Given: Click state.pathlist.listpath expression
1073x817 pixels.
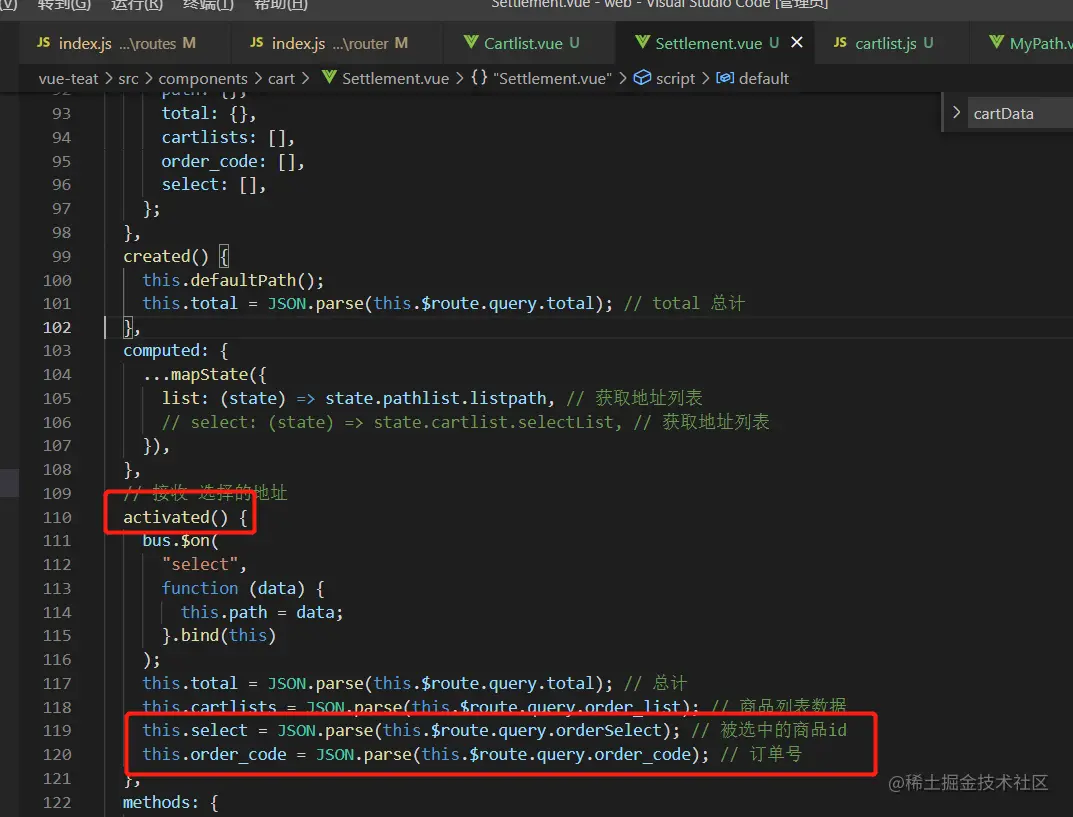Looking at the screenshot, I should point(435,398).
